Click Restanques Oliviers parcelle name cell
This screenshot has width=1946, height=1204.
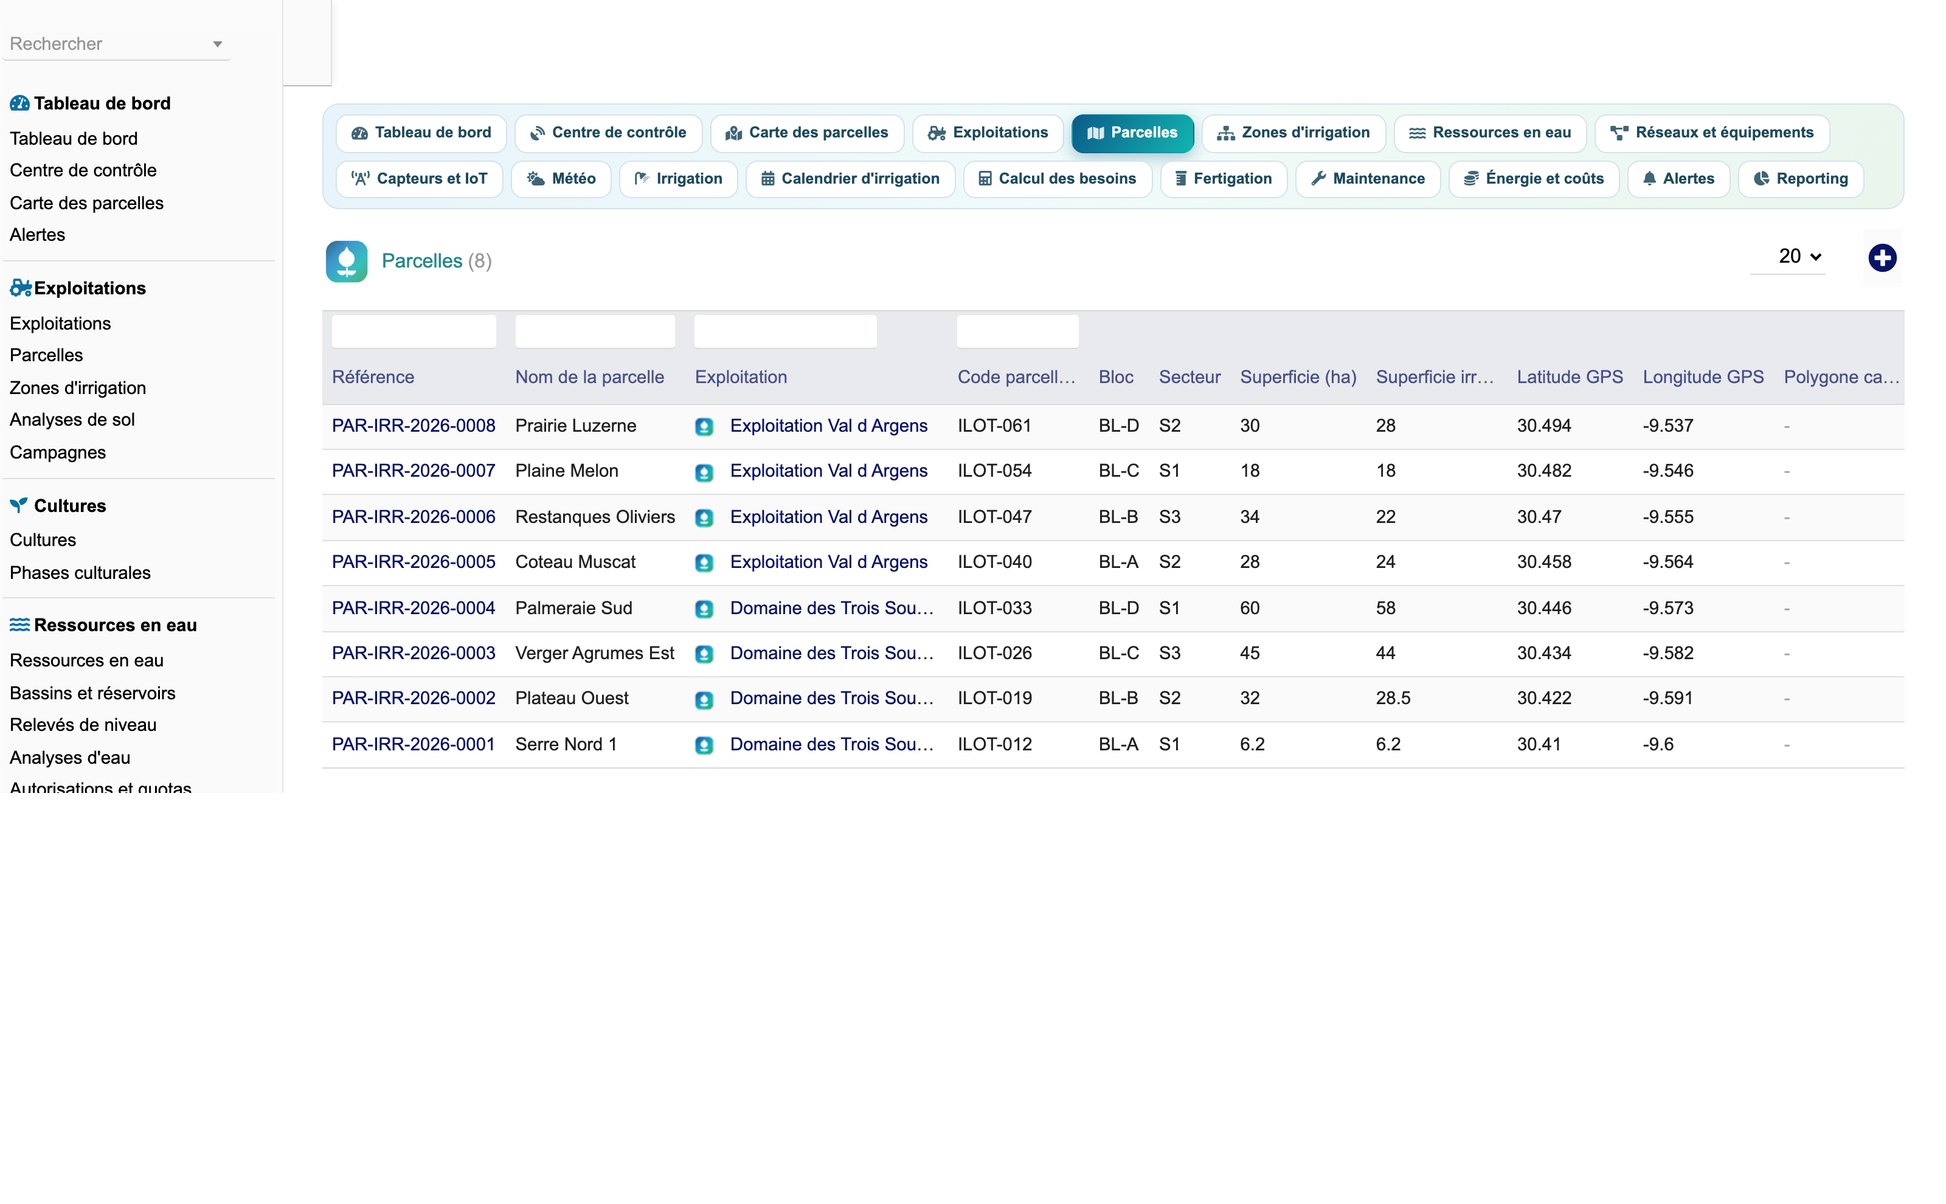click(x=595, y=517)
